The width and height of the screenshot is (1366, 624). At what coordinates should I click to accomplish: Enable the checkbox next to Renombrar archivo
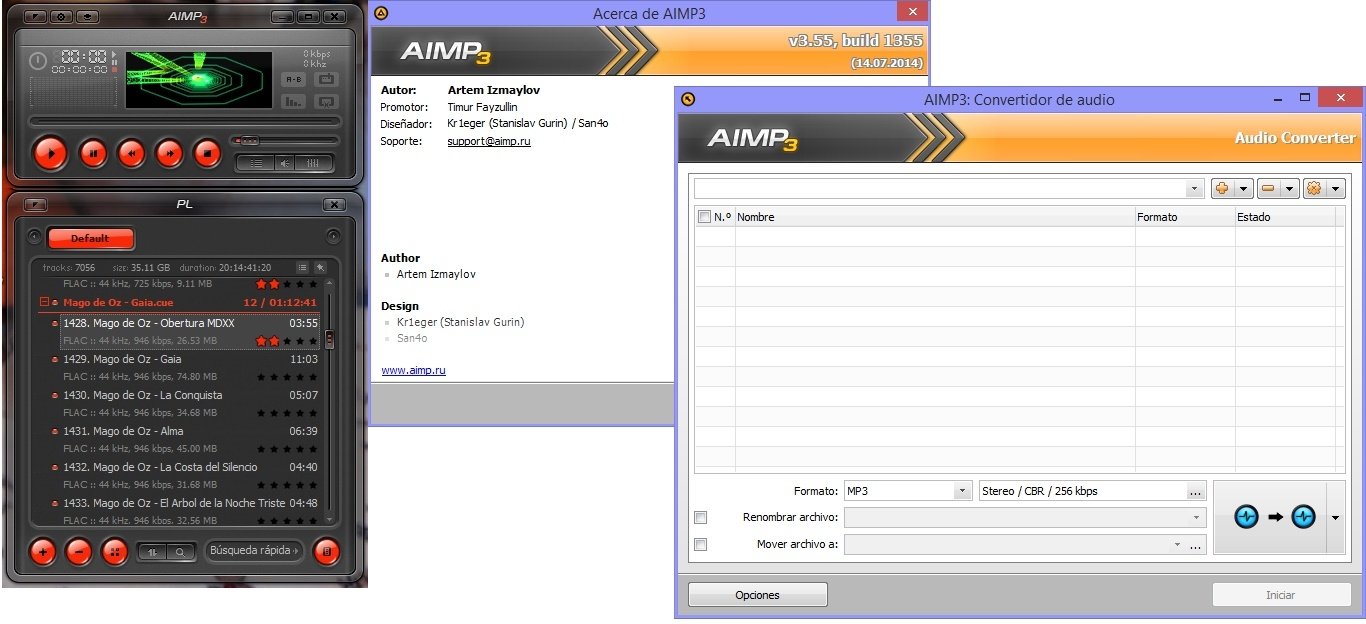tap(700, 517)
